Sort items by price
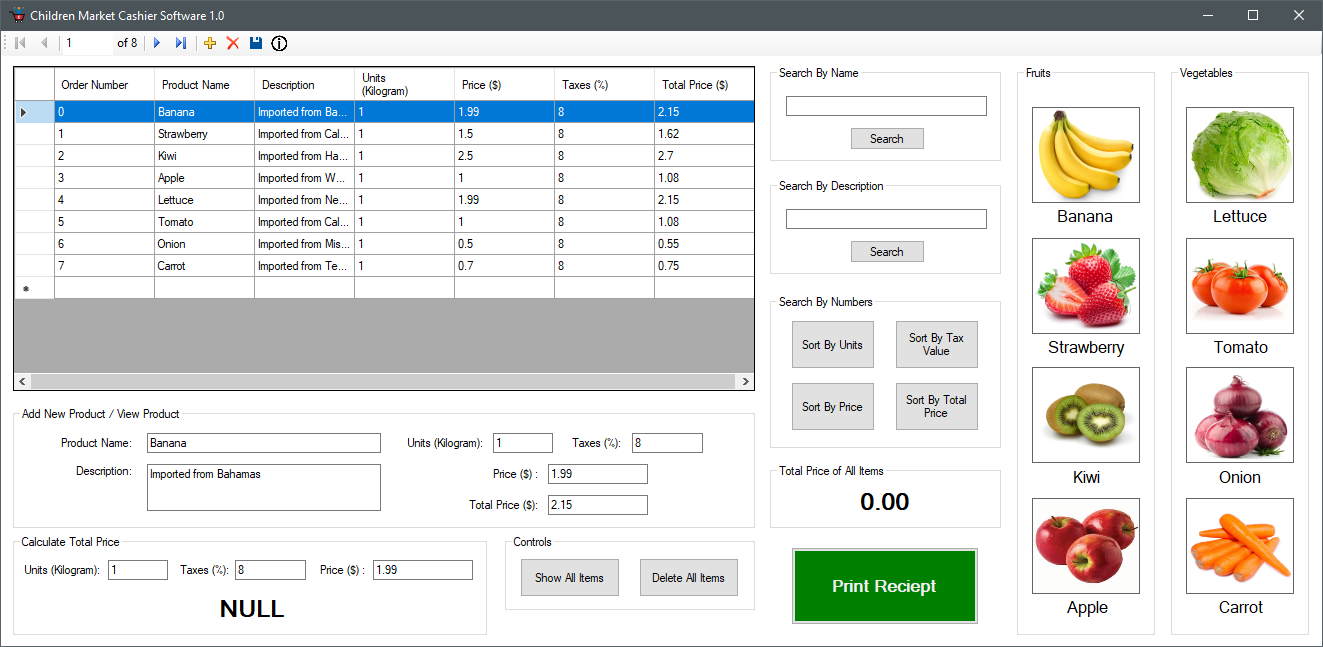The image size is (1323, 647). [832, 407]
